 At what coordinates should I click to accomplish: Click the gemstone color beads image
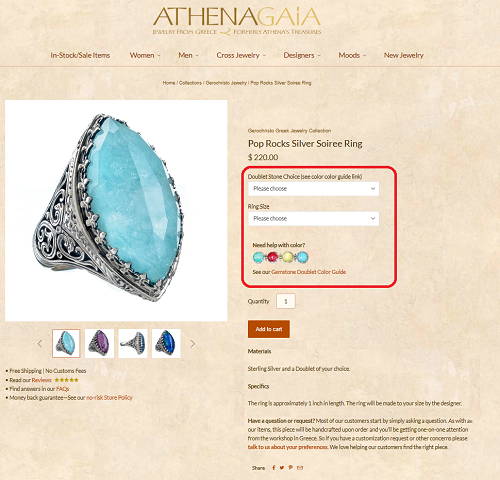click(x=281, y=257)
